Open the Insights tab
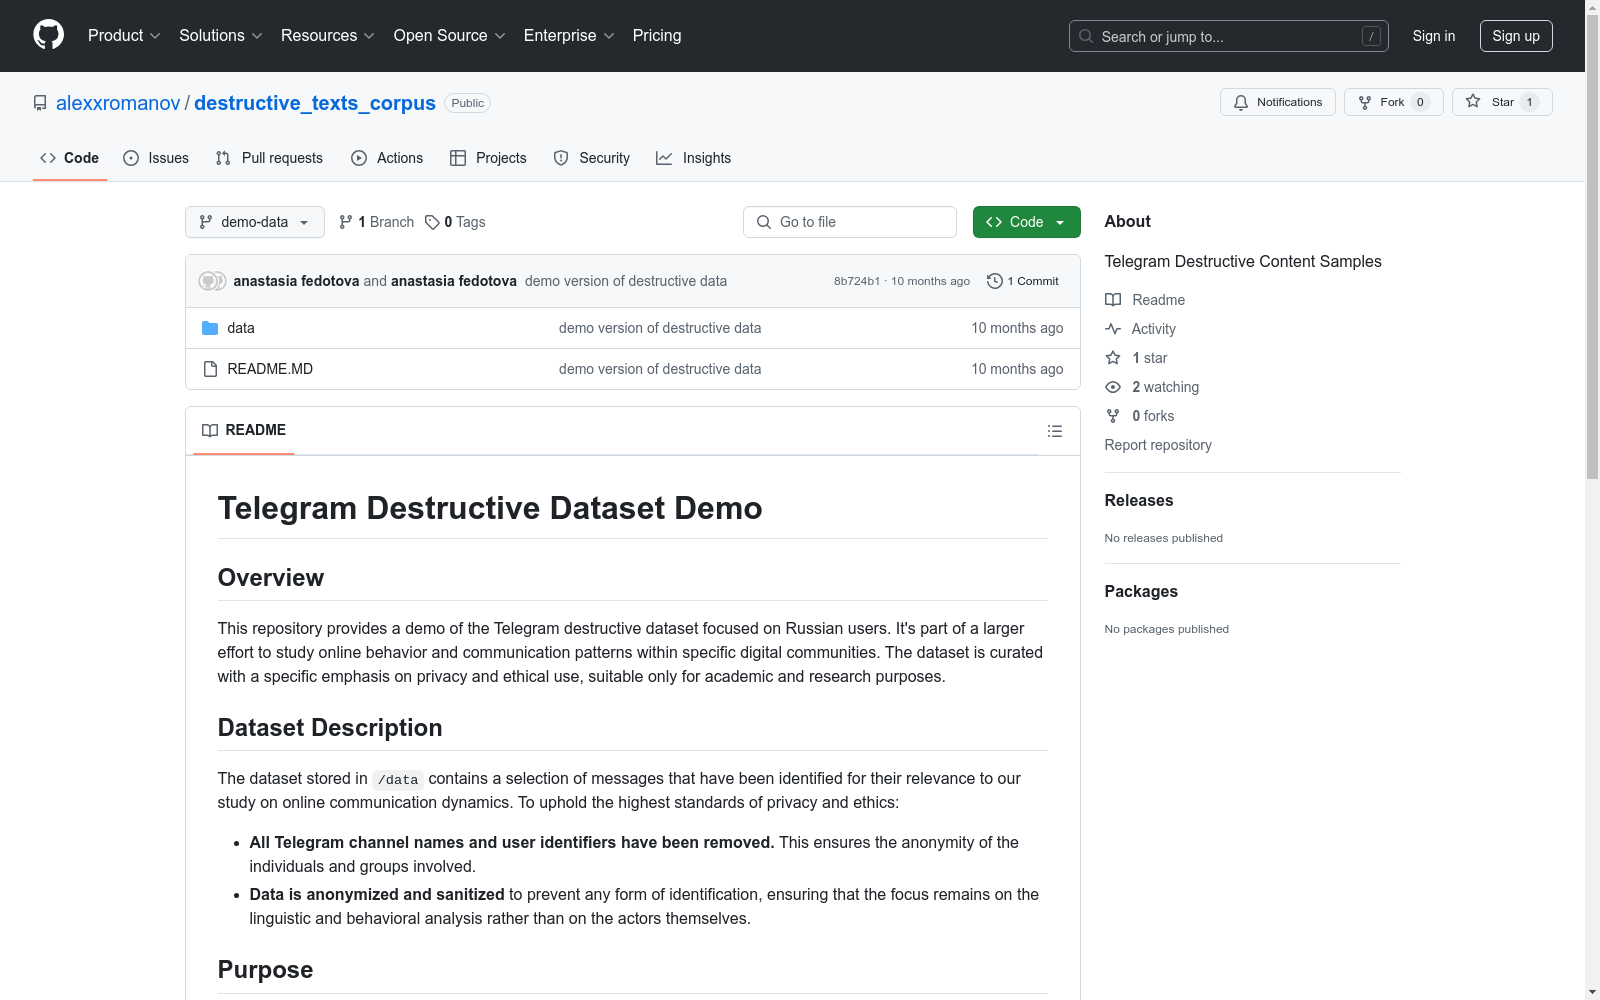The image size is (1600, 1000). (x=694, y=158)
